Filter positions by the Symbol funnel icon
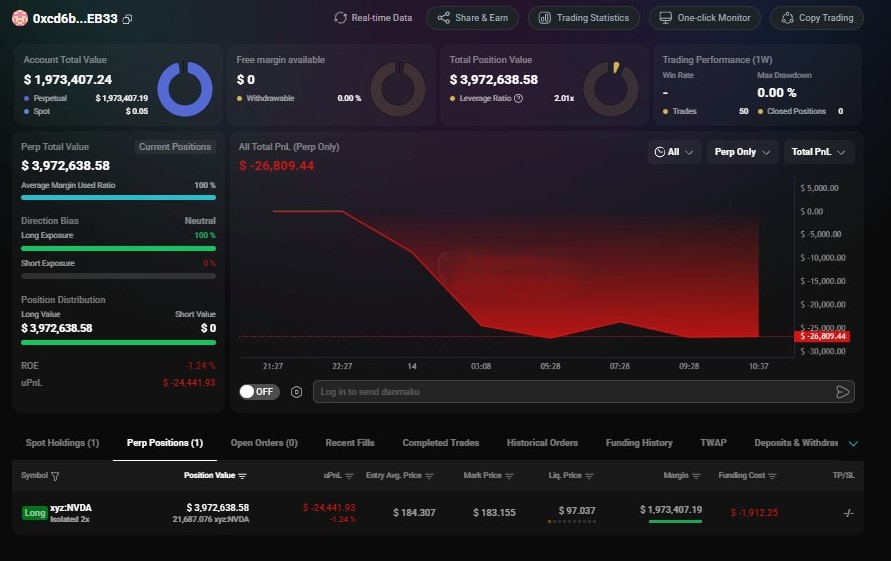The height and width of the screenshot is (561, 891). 55,476
